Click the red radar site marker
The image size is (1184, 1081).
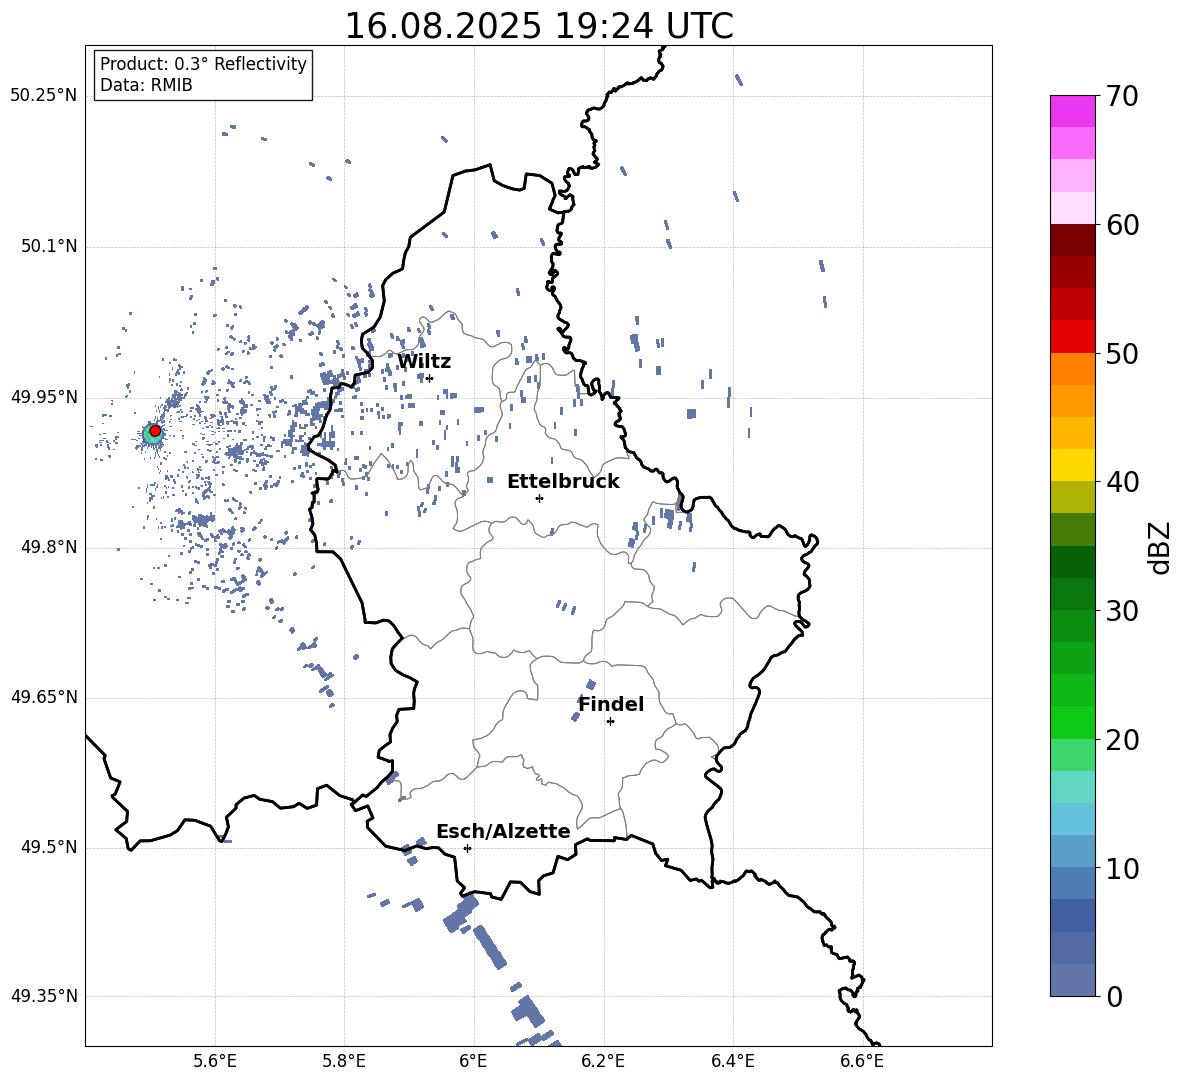click(x=155, y=431)
